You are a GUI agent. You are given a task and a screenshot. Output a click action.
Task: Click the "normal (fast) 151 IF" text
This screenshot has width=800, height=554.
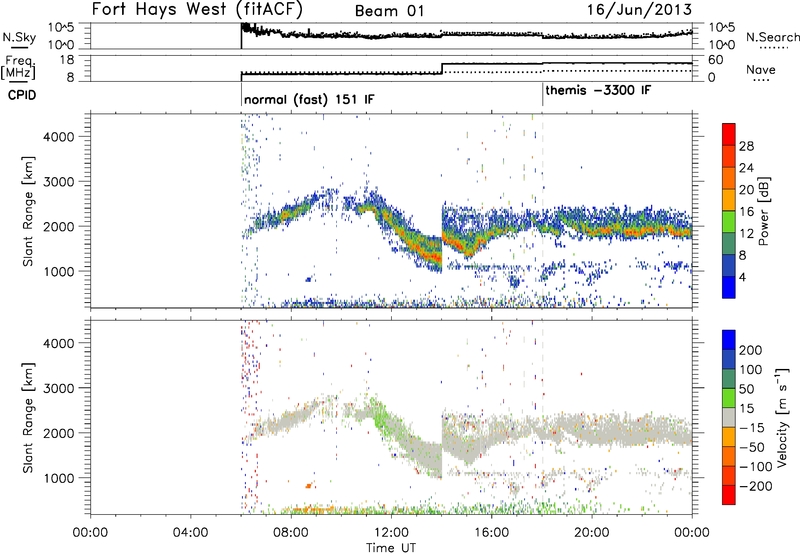(309, 99)
